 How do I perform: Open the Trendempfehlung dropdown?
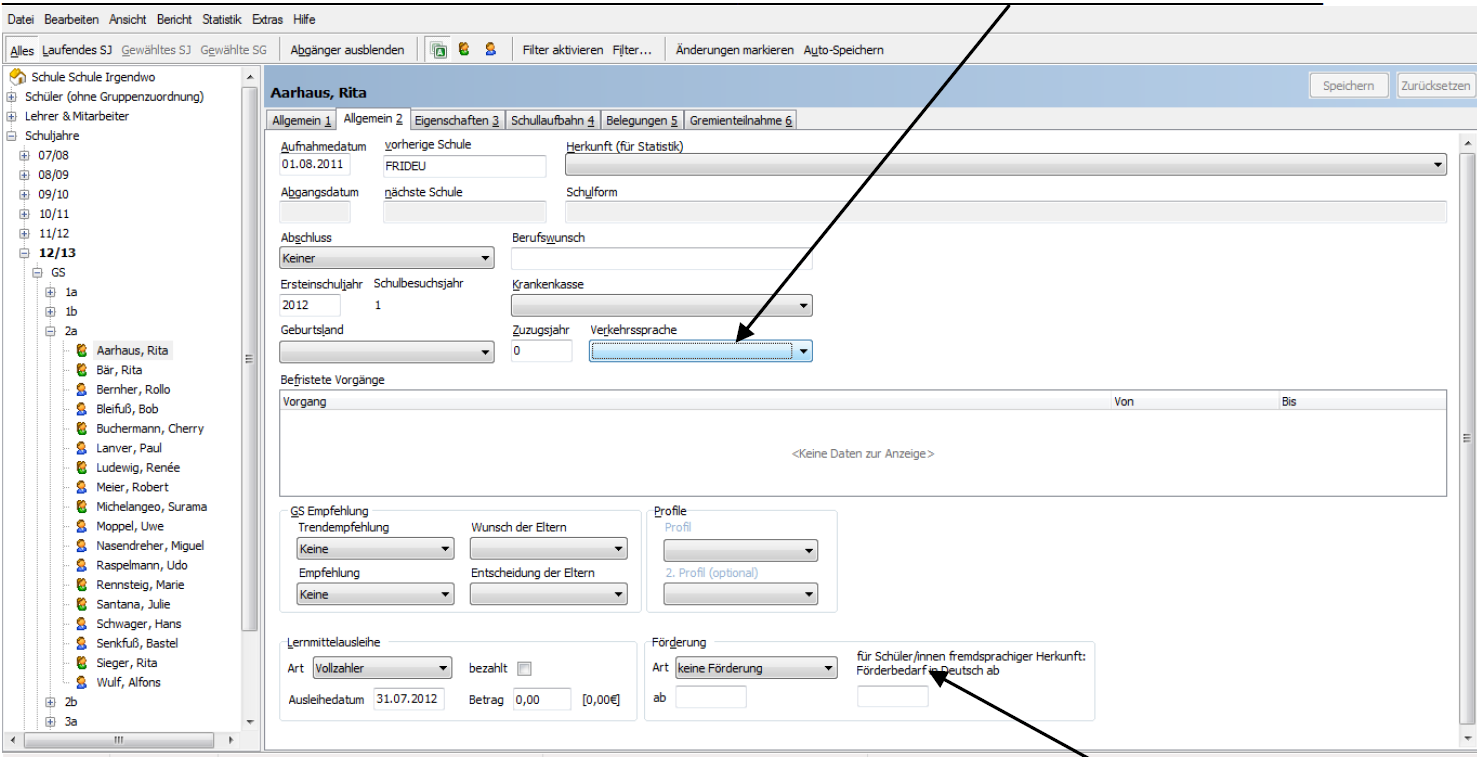click(376, 549)
